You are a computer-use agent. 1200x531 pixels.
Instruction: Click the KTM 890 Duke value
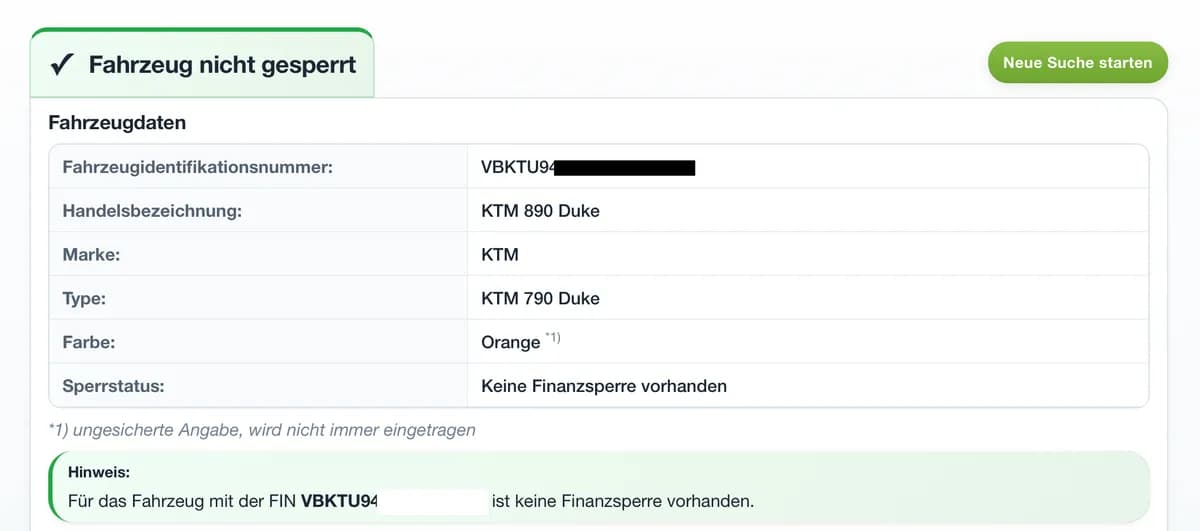[540, 211]
